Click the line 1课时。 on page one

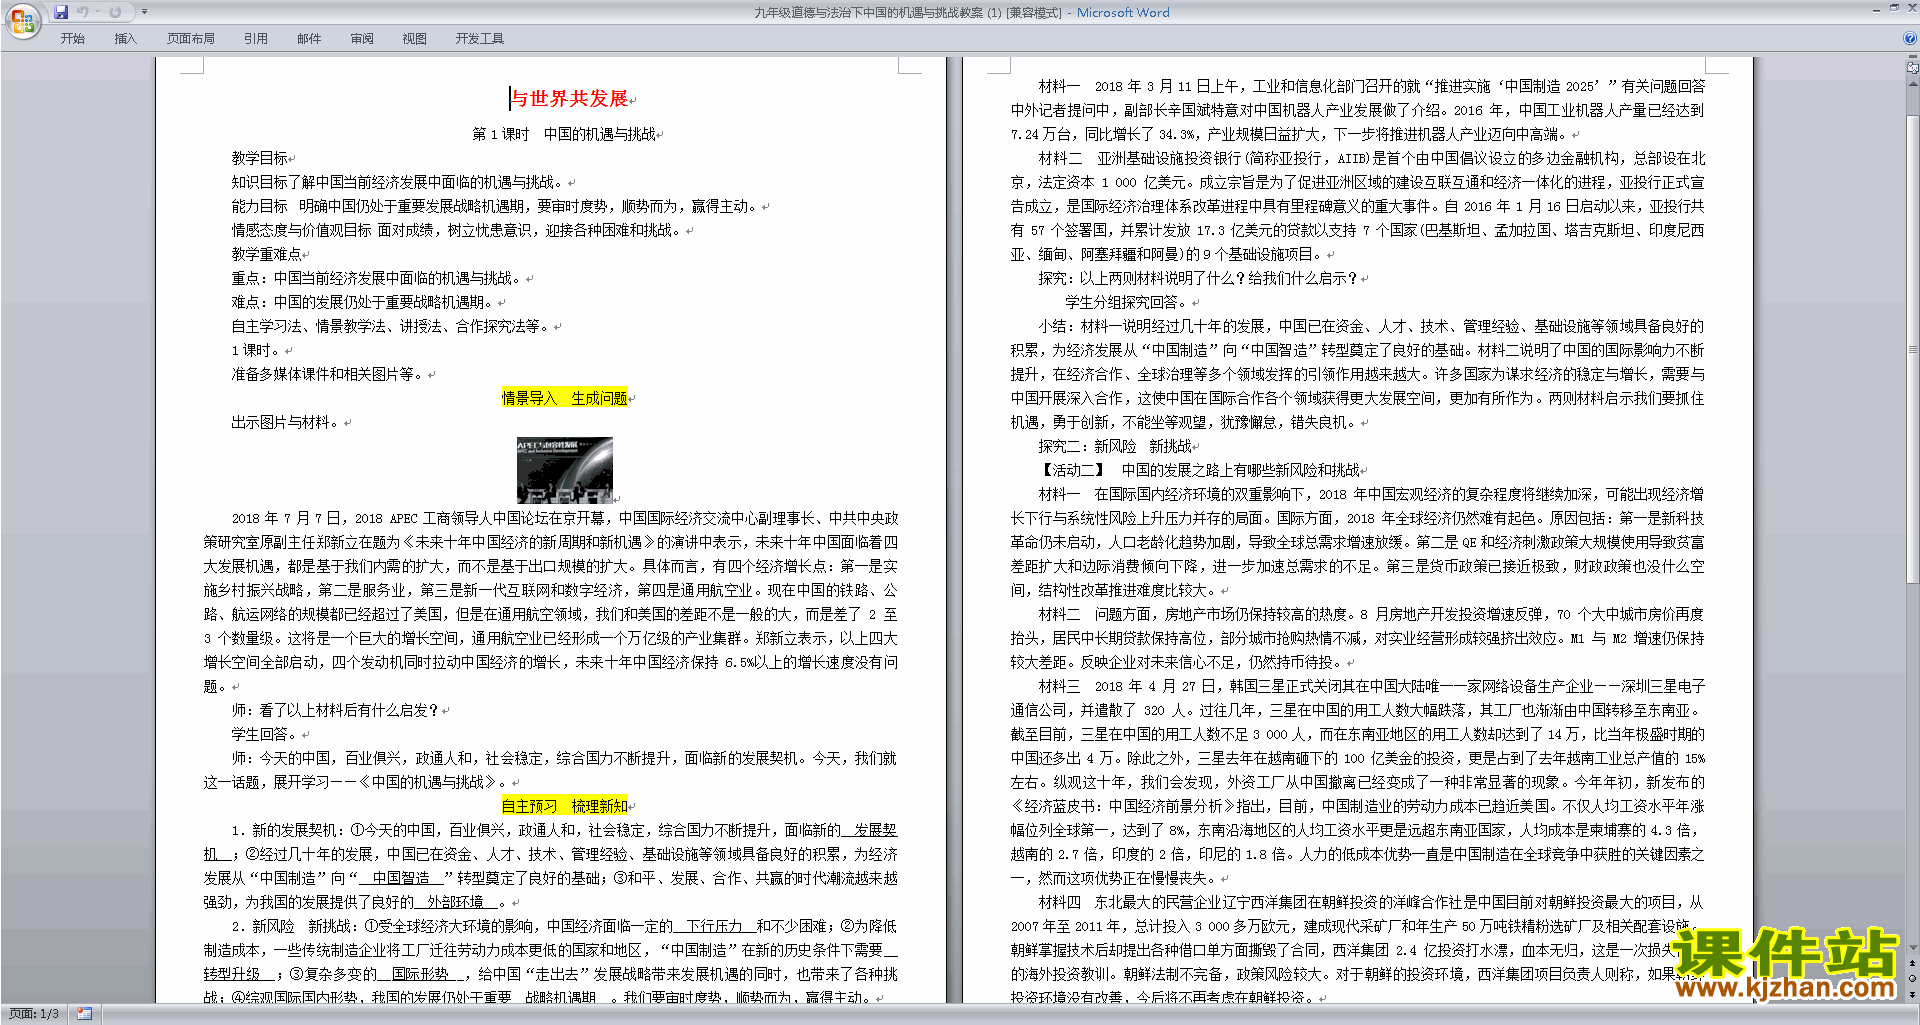pyautogui.click(x=257, y=350)
